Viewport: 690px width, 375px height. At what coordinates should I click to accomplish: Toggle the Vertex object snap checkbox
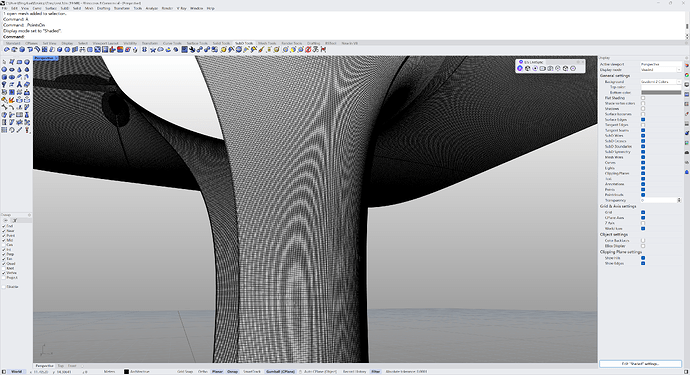[x=4, y=273]
